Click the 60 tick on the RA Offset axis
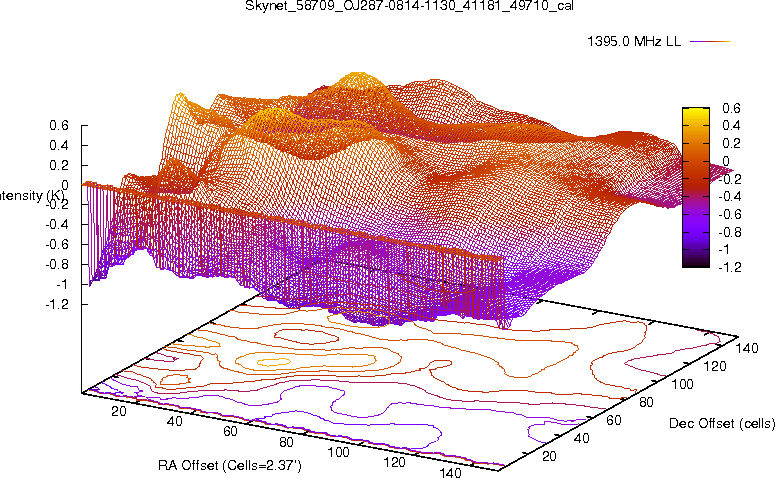Viewport: 775px width, 478px height. click(x=230, y=431)
